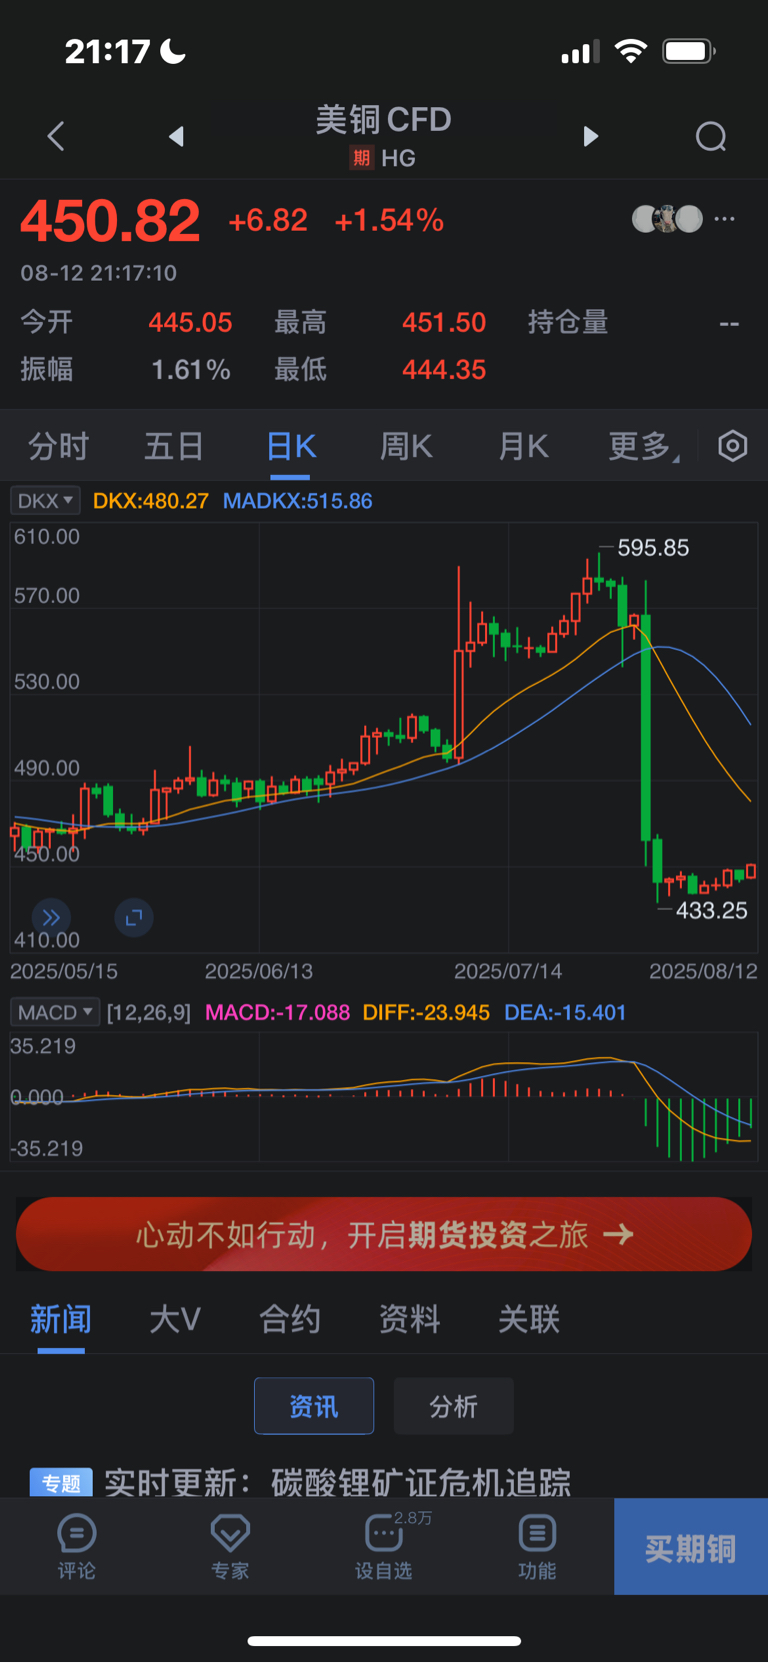Switch to the 大V tab
The height and width of the screenshot is (1663, 768).
(x=175, y=1319)
